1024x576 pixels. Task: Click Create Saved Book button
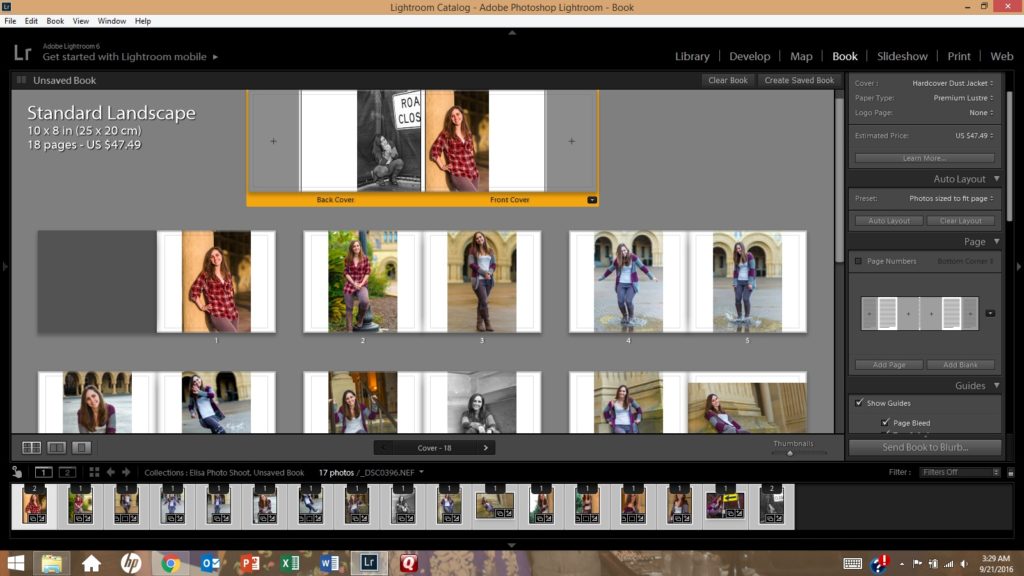point(799,80)
